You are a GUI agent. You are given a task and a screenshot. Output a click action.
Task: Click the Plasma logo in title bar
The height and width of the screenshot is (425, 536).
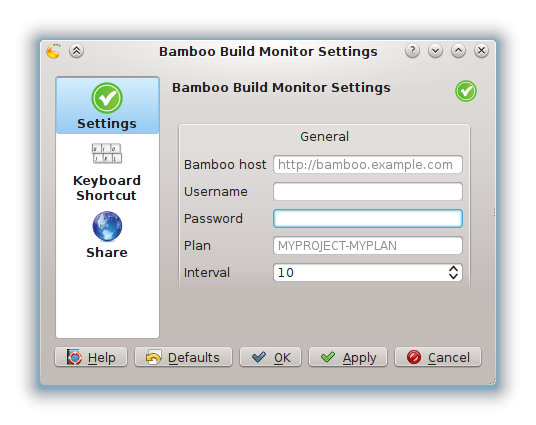pyautogui.click(x=53, y=51)
